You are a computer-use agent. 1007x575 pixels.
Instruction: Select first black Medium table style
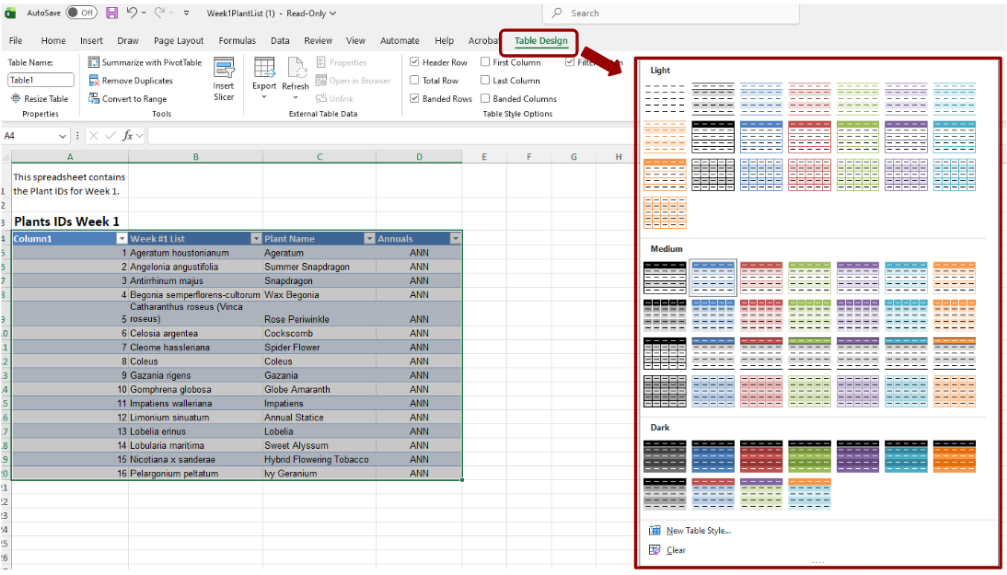[x=665, y=278]
